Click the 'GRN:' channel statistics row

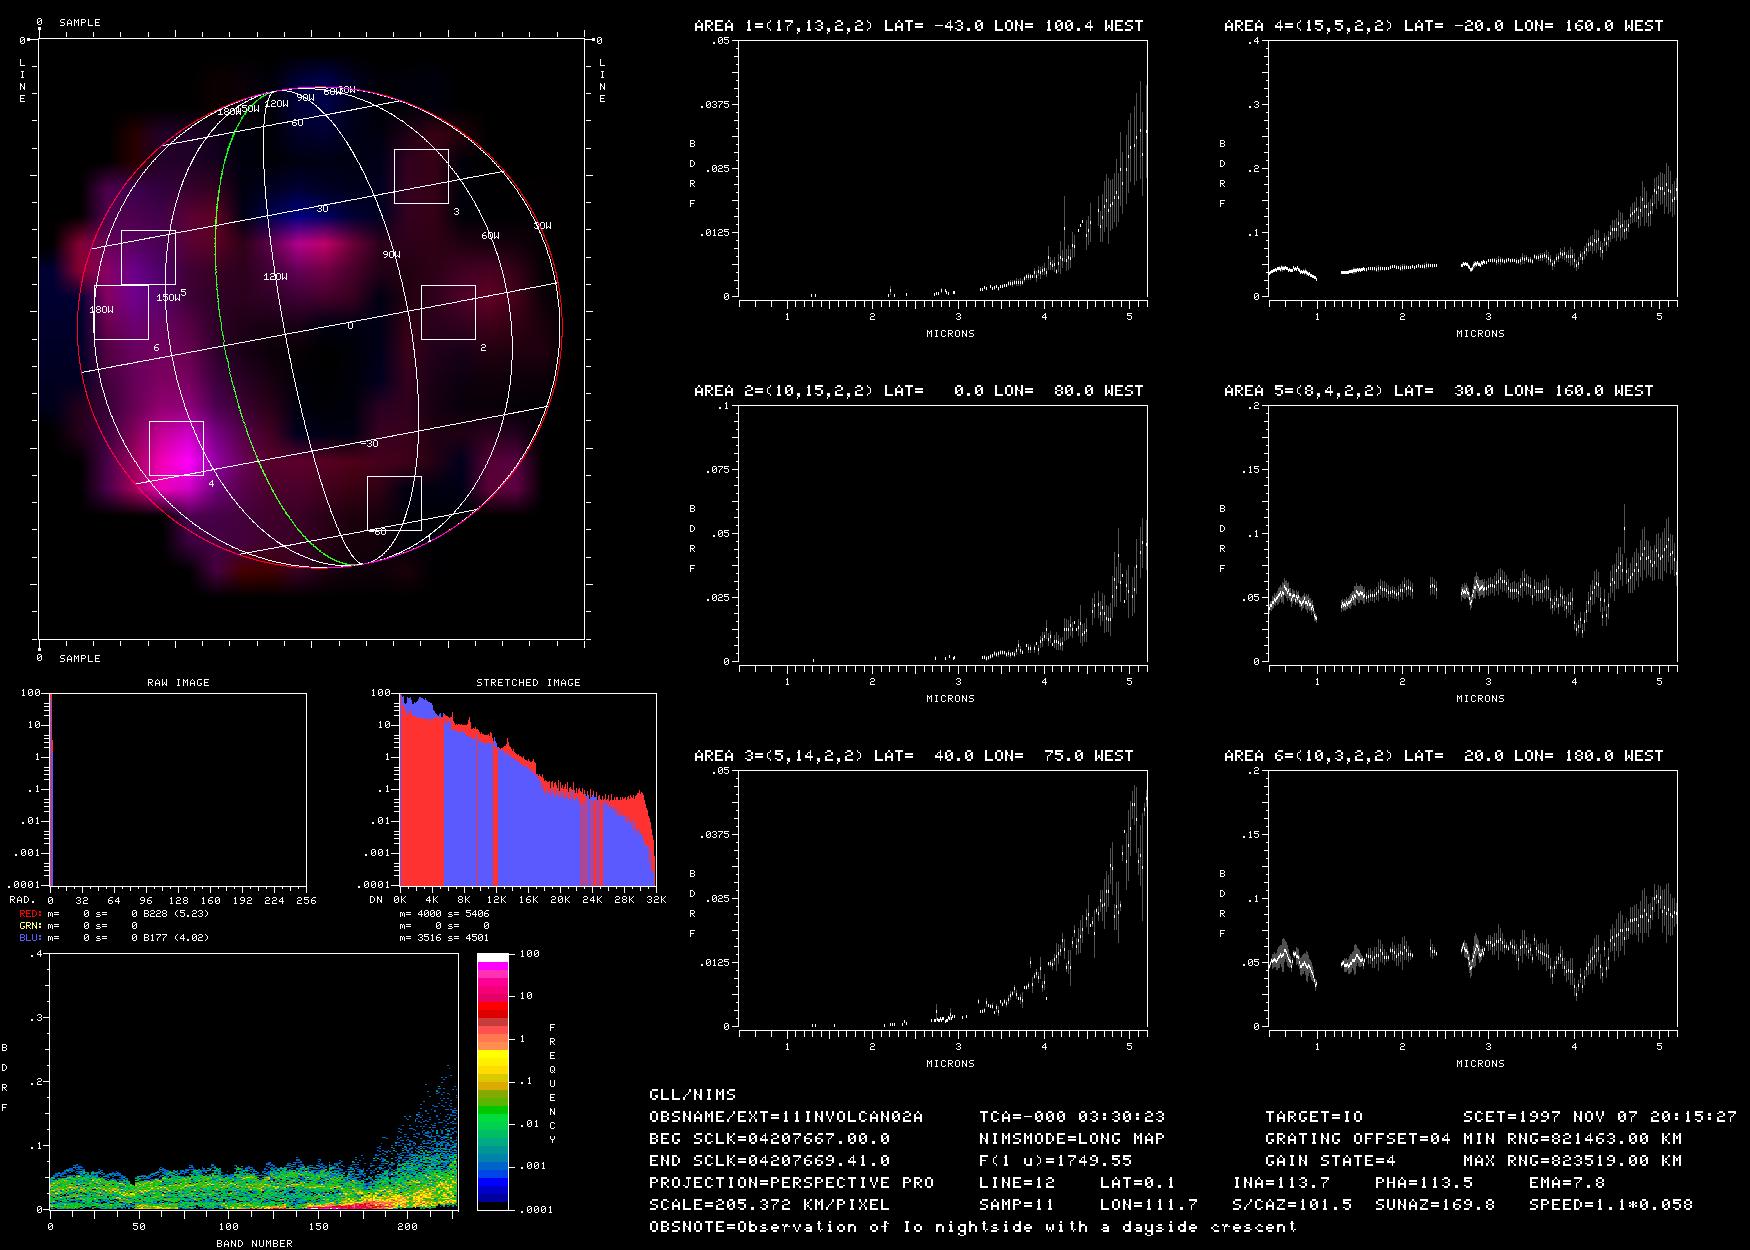pos(78,926)
